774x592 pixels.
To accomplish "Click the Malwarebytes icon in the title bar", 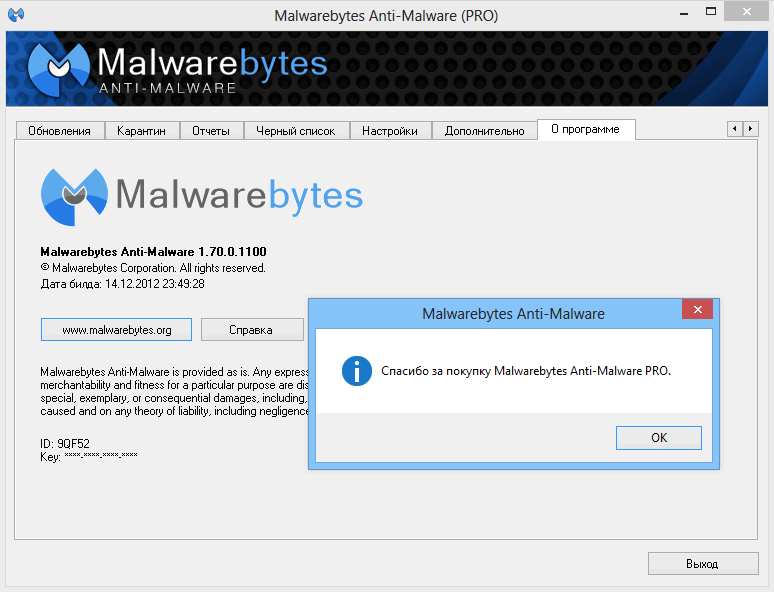I will 16,15.
